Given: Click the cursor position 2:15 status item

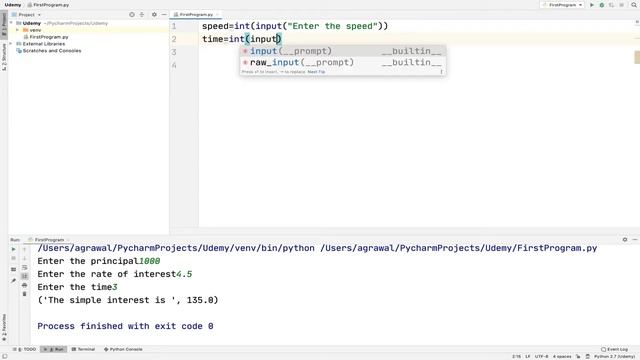Looking at the screenshot, I should click(516, 356).
